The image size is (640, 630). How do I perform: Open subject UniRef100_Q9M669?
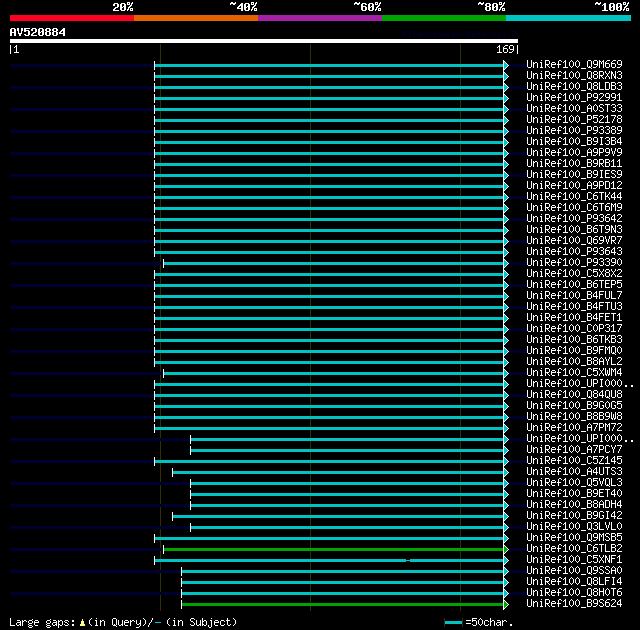(x=574, y=64)
